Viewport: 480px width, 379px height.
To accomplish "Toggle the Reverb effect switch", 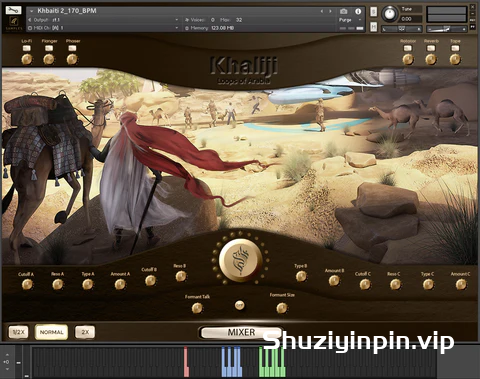I will coord(431,48).
